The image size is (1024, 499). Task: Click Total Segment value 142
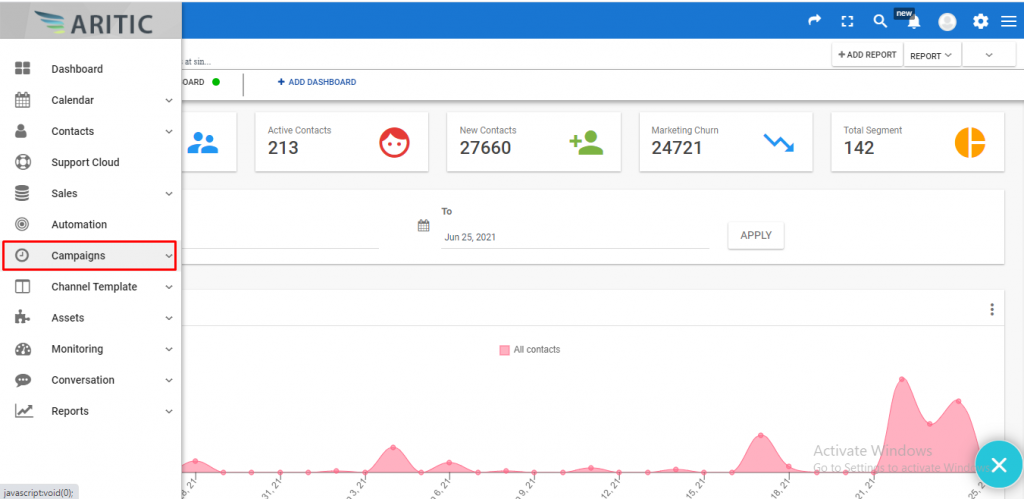tap(859, 148)
